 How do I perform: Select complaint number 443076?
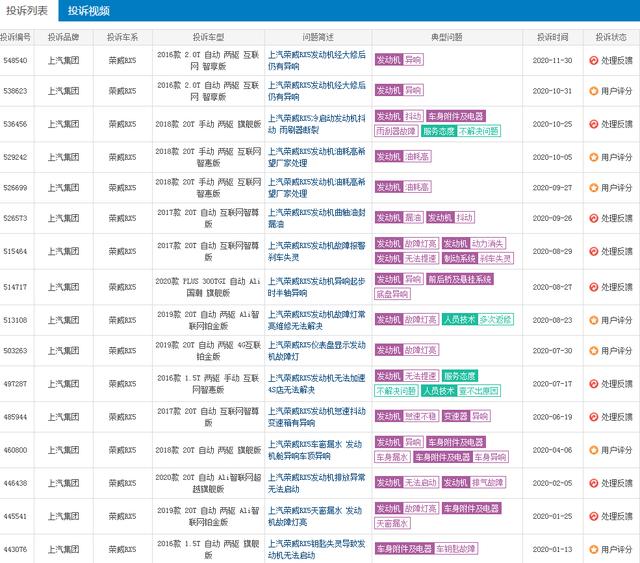pyautogui.click(x=15, y=549)
